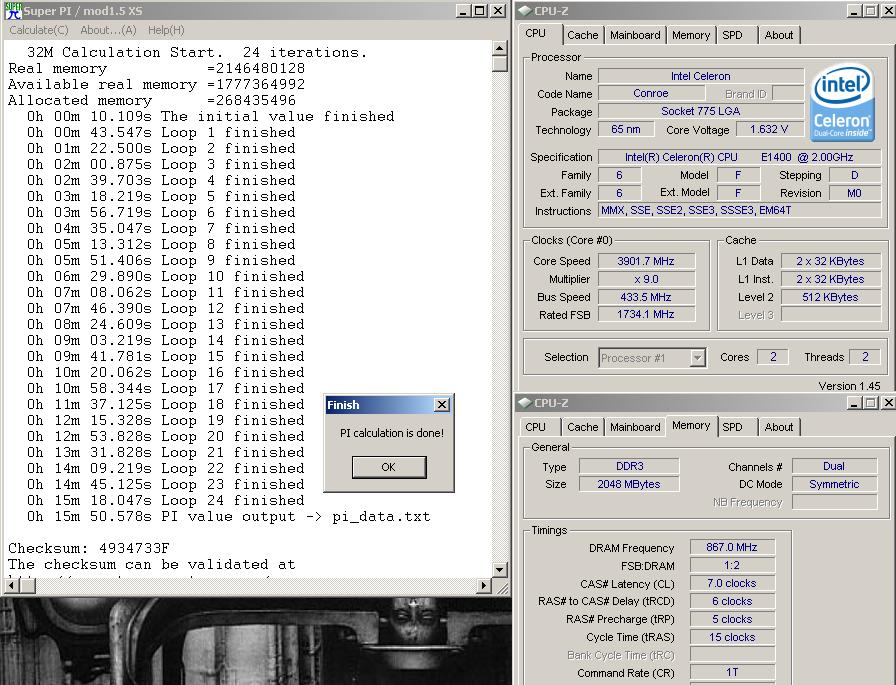Screen dimensions: 896x685
Task: Switch to About tab in lower CPU-Z
Action: [779, 427]
